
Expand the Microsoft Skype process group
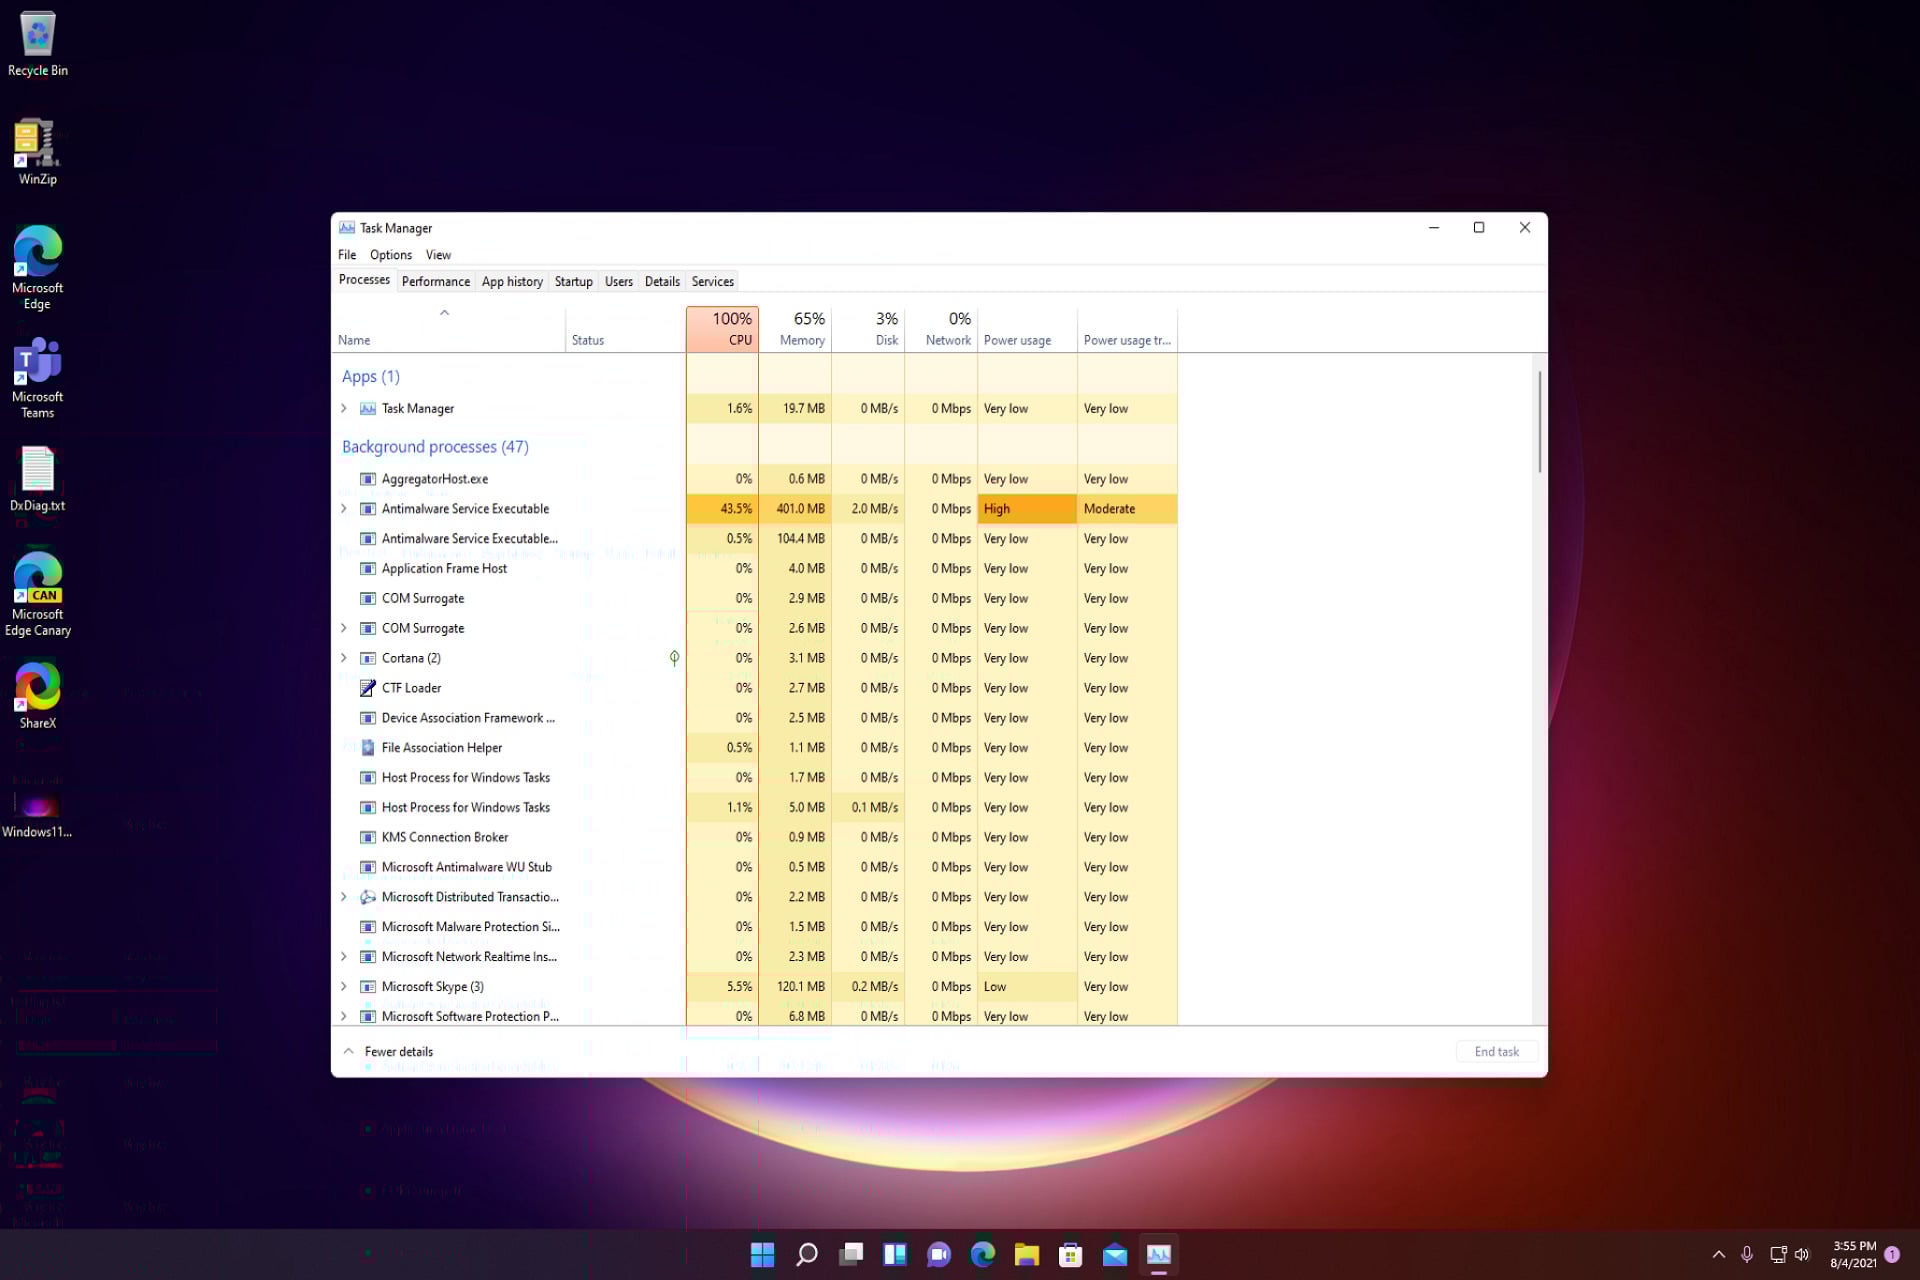tap(344, 987)
